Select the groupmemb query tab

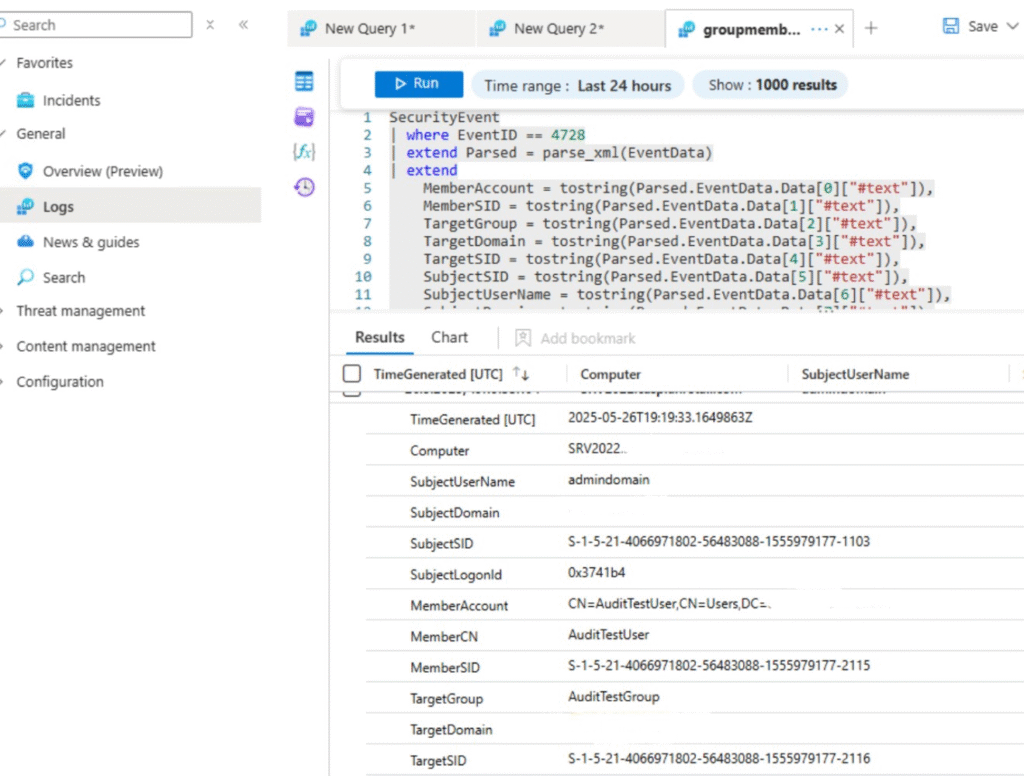[751, 29]
